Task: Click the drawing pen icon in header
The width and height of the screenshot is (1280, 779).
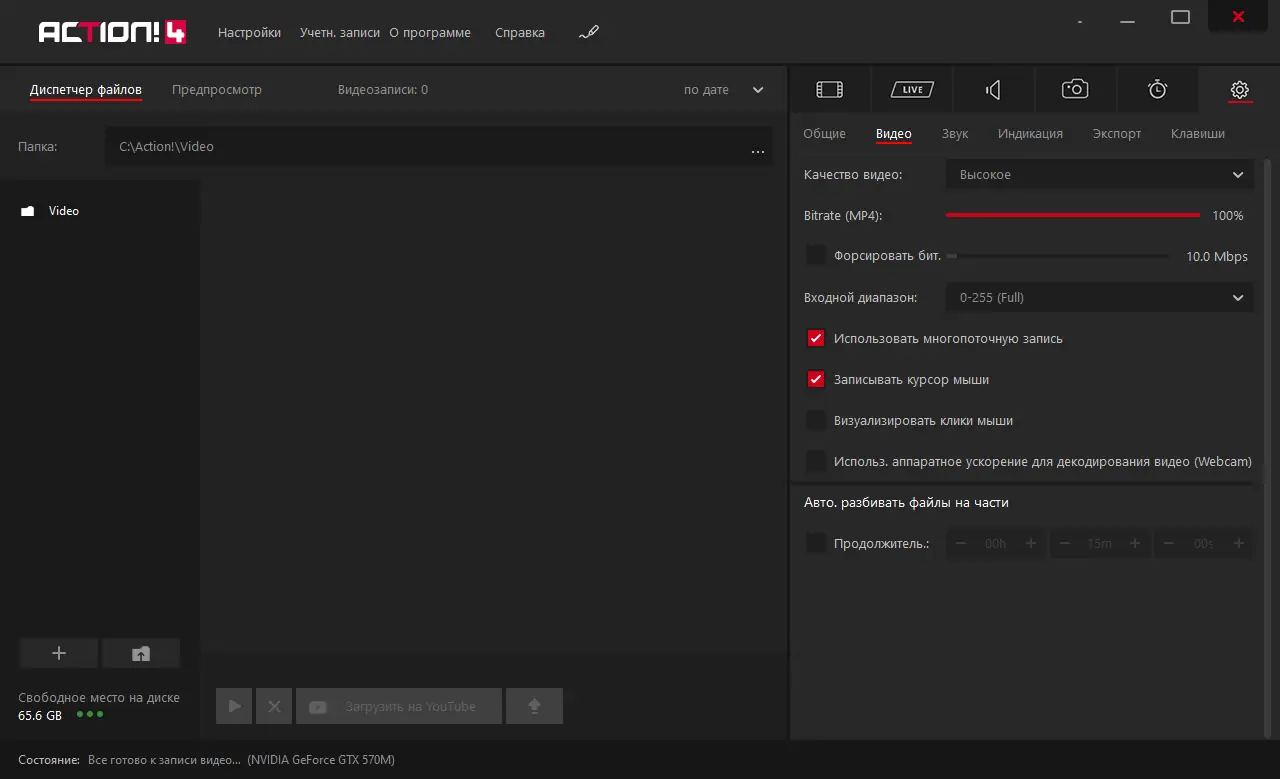Action: 589,33
